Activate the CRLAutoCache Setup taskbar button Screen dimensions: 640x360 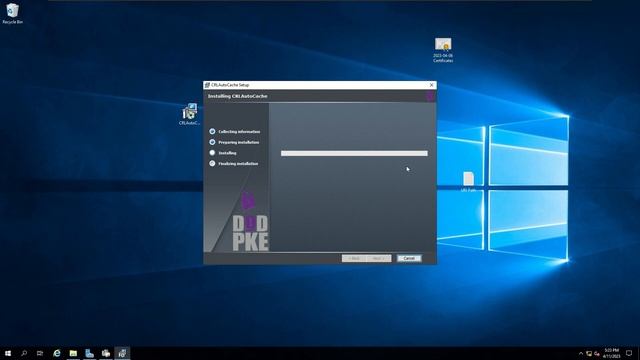coord(122,353)
